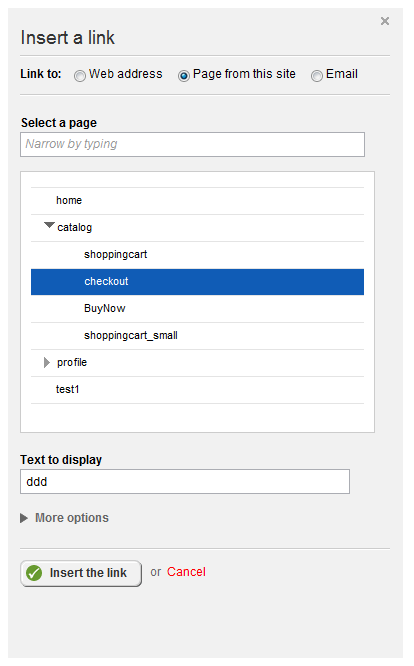Select the checkout page row
Viewport: 414px width, 666px height.
(197, 282)
